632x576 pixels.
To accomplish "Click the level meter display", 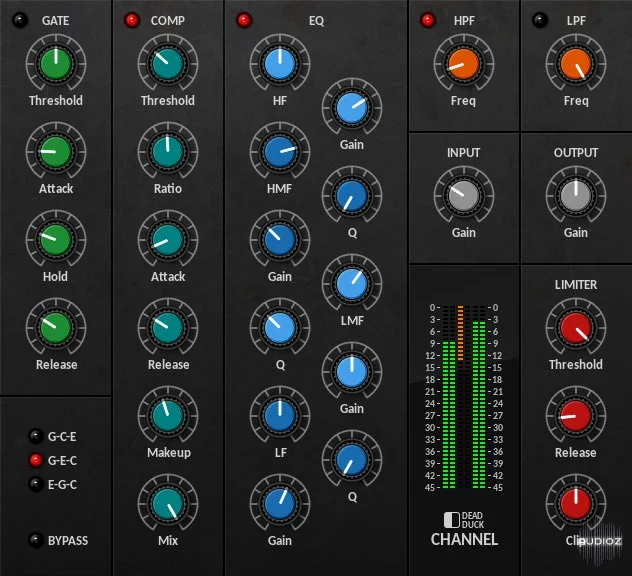I will [x=464, y=397].
